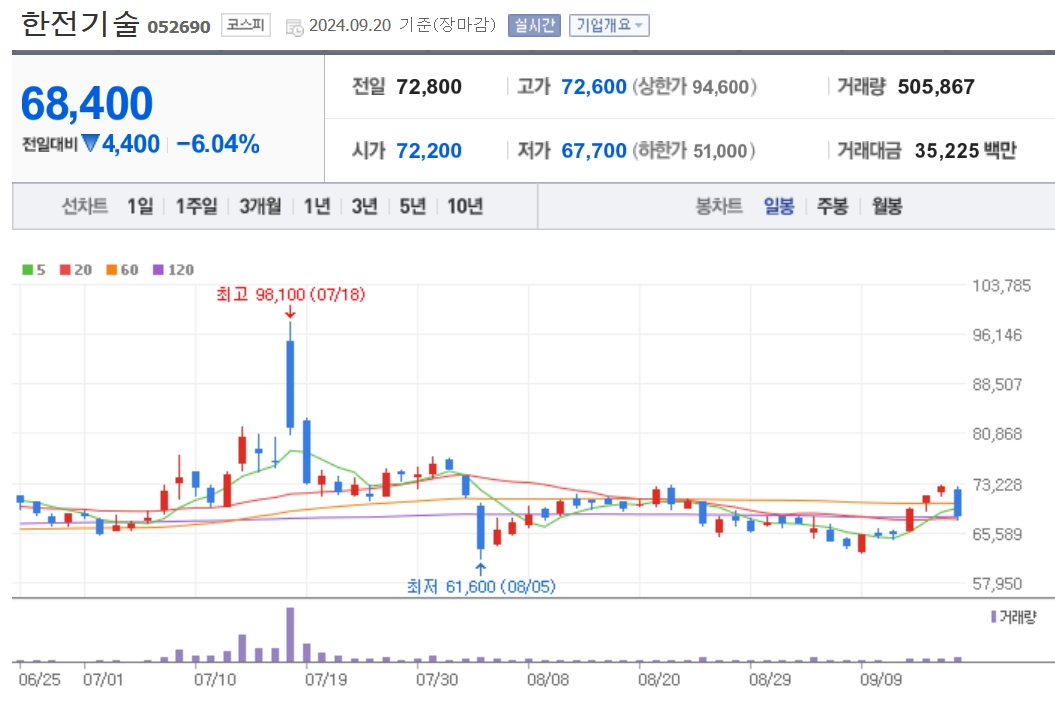Click the calendar clock icon before the date
This screenshot has width=1055, height=704.
pyautogui.click(x=294, y=27)
